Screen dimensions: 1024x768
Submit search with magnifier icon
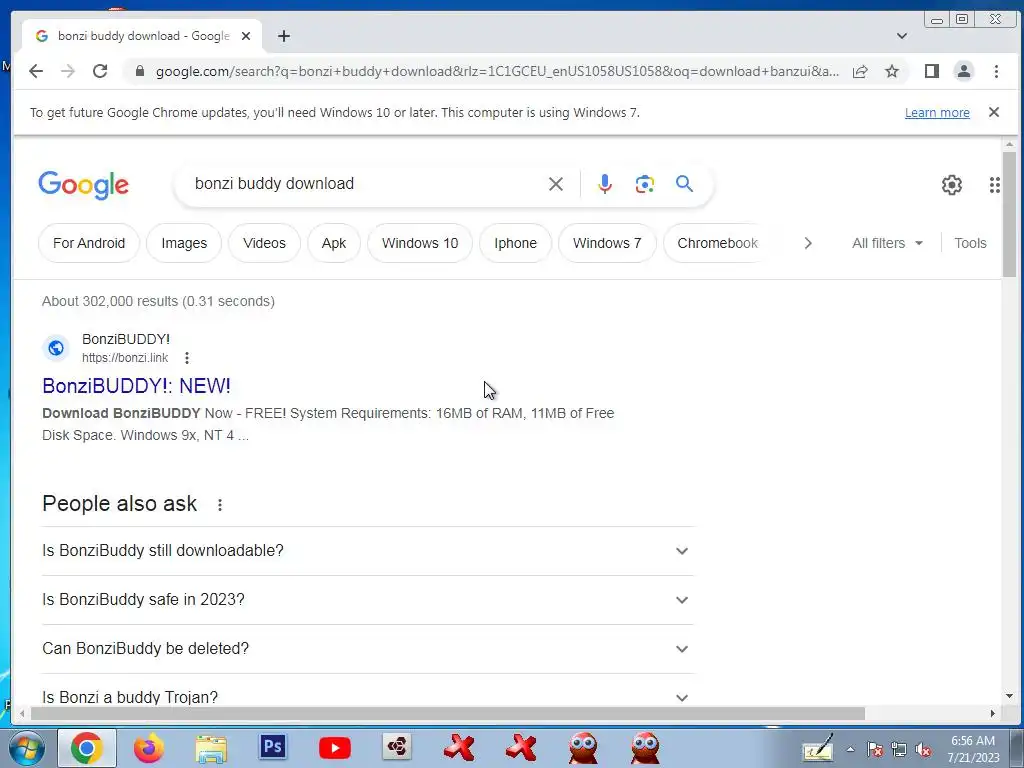click(684, 184)
